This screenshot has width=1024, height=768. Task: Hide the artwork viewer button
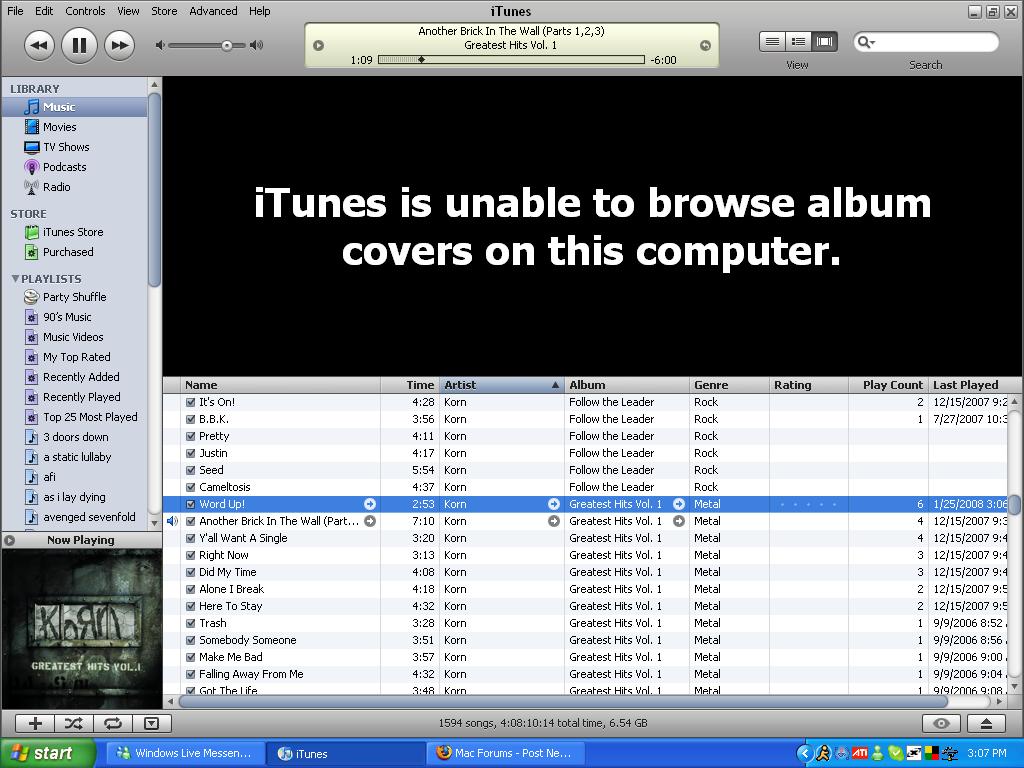[152, 723]
